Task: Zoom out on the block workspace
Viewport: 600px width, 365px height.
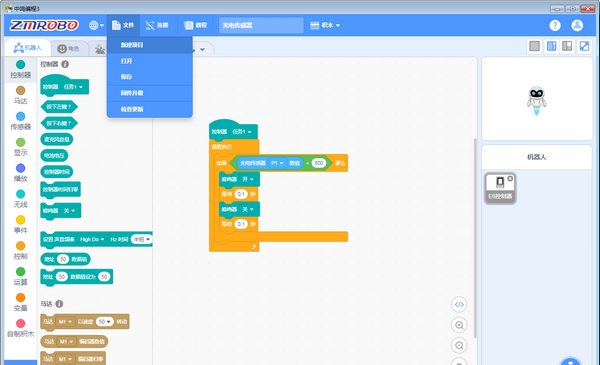Action: pyautogui.click(x=459, y=345)
